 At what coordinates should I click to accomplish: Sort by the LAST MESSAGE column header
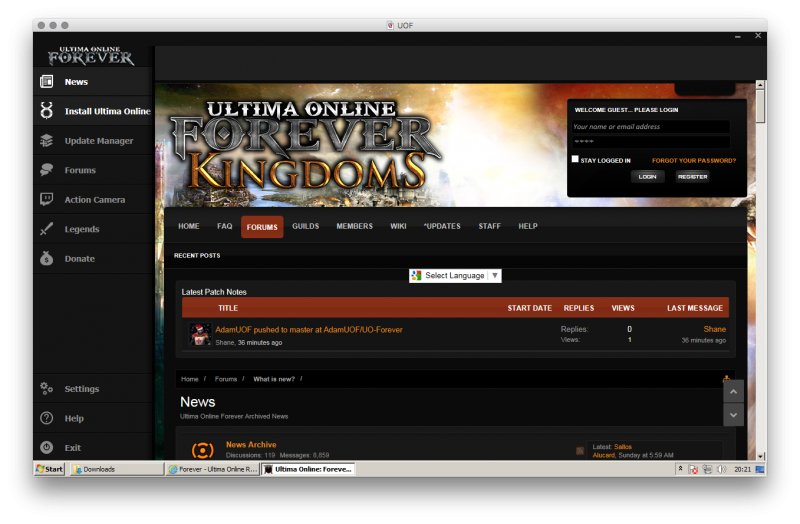[695, 308]
